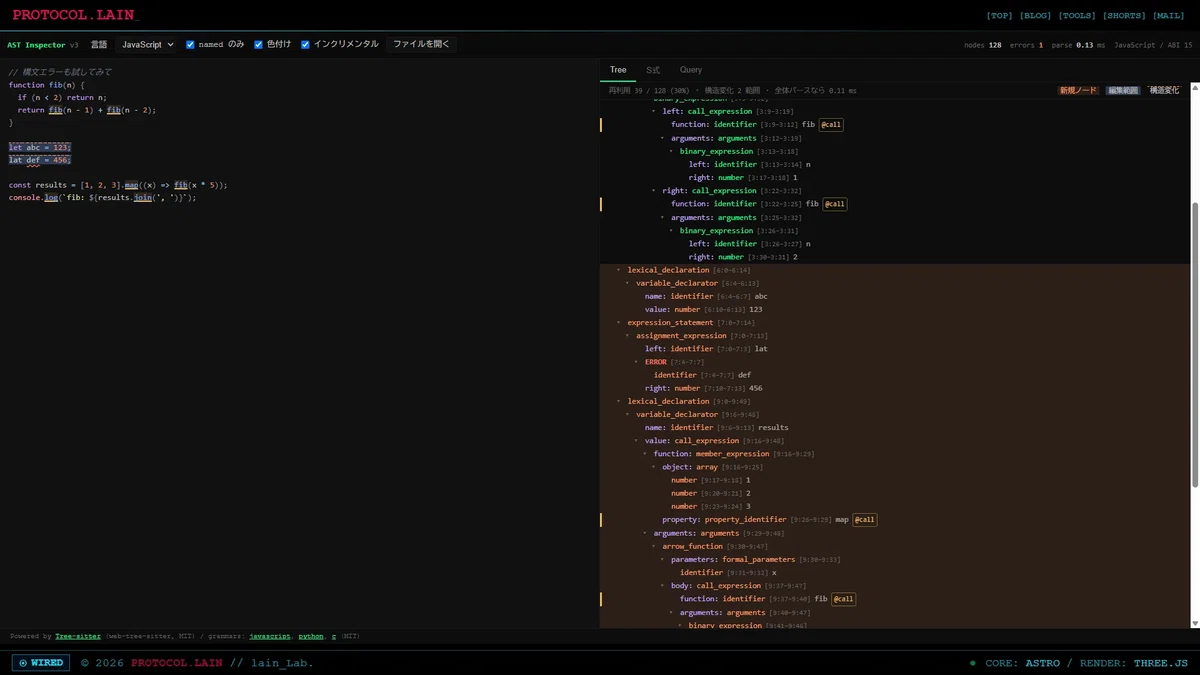This screenshot has height=675, width=1200.
Task: Click the nodes 128 counter
Action: click(x=982, y=45)
